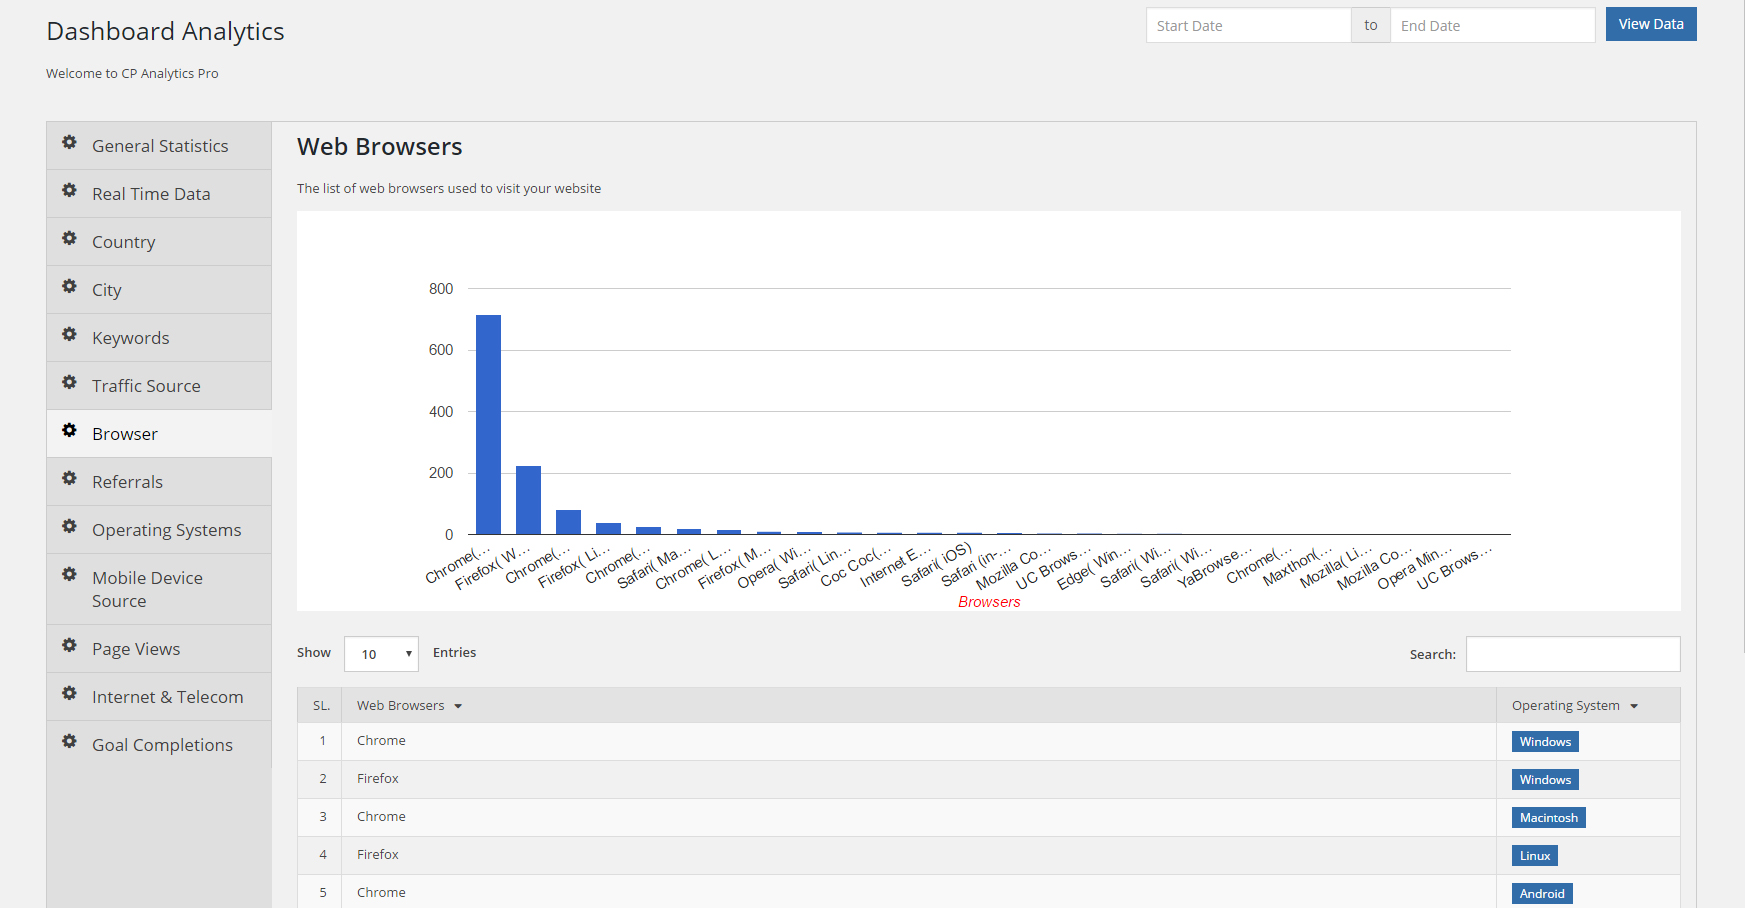1745x908 pixels.
Task: Click gear icon next to Keywords
Action: click(x=69, y=335)
